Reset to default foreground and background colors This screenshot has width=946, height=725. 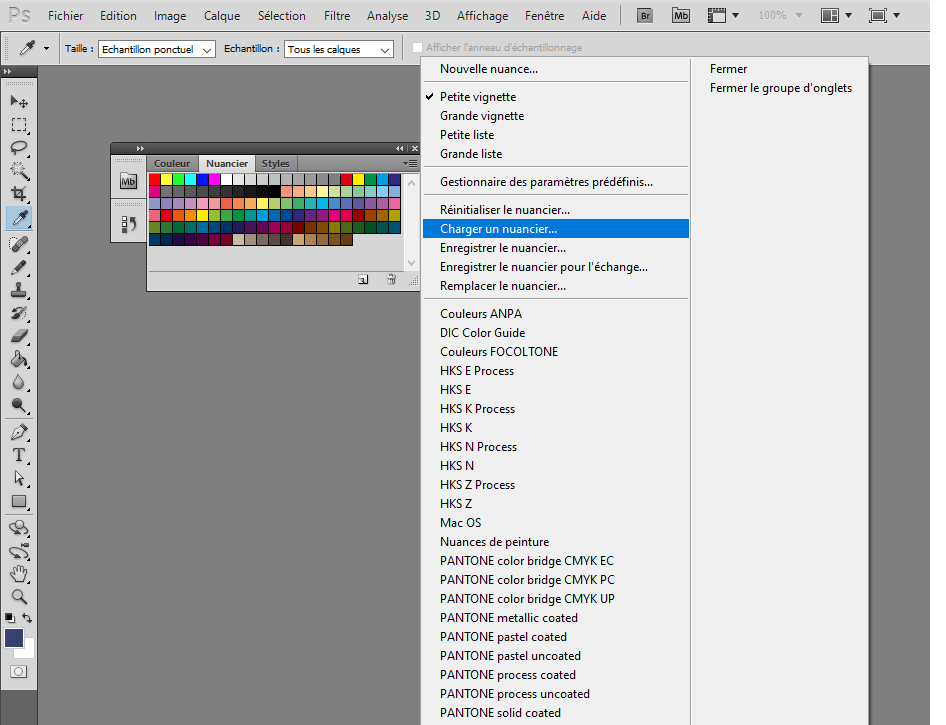point(10,618)
